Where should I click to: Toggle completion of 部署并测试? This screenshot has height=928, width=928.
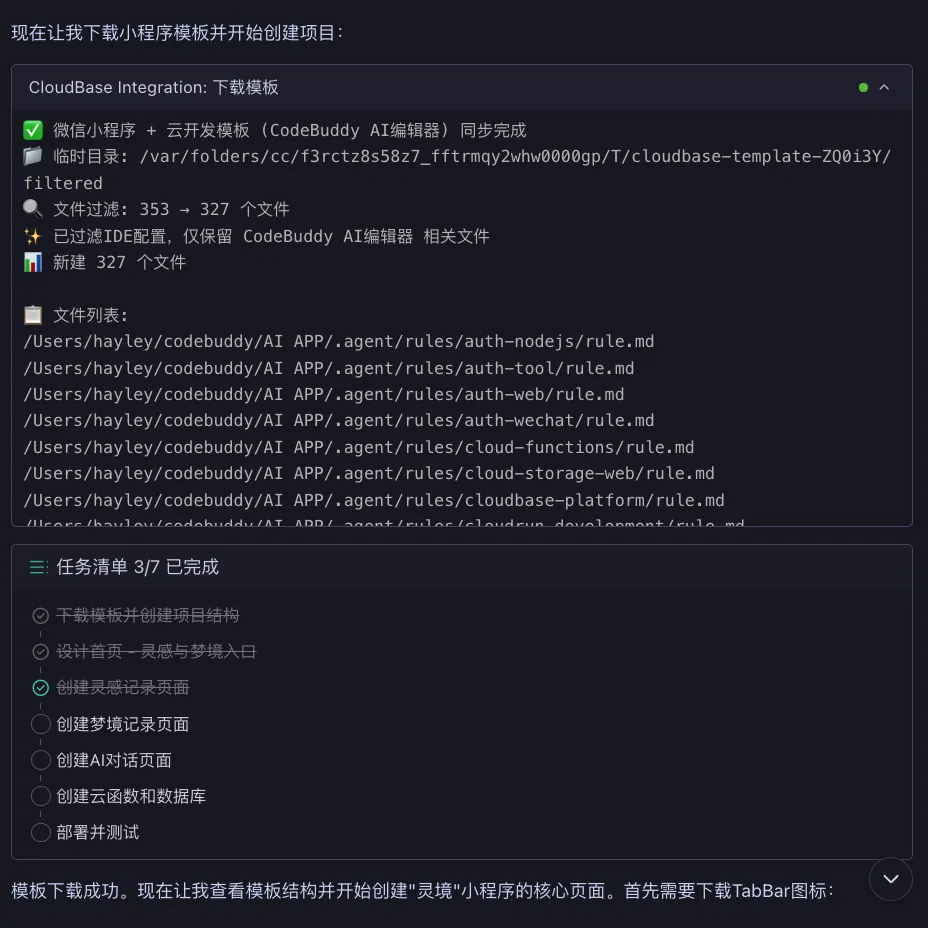click(40, 831)
